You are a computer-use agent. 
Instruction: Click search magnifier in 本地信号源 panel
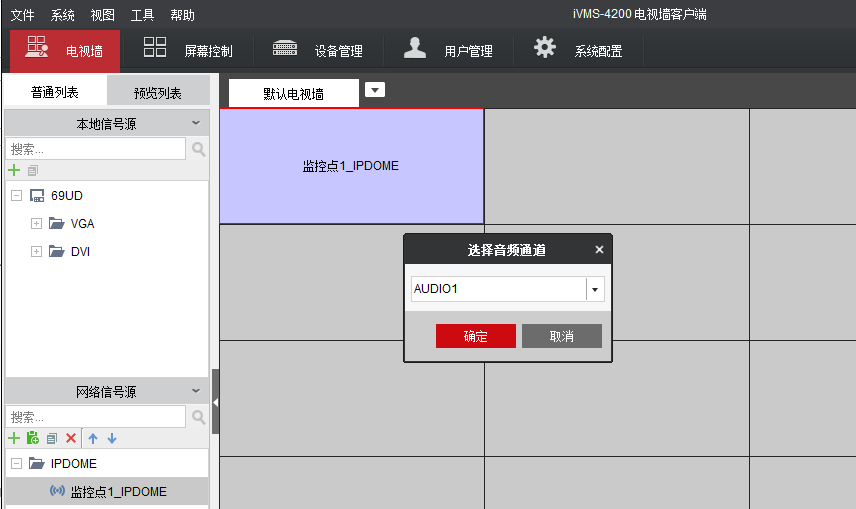[198, 149]
